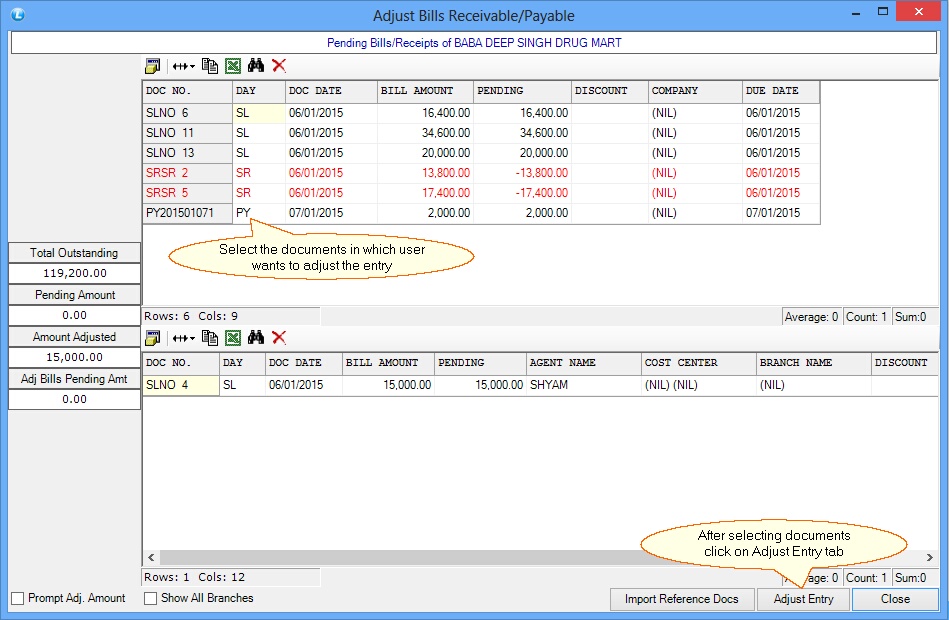Click the copy icon in the upper grid toolbar

click(210, 65)
